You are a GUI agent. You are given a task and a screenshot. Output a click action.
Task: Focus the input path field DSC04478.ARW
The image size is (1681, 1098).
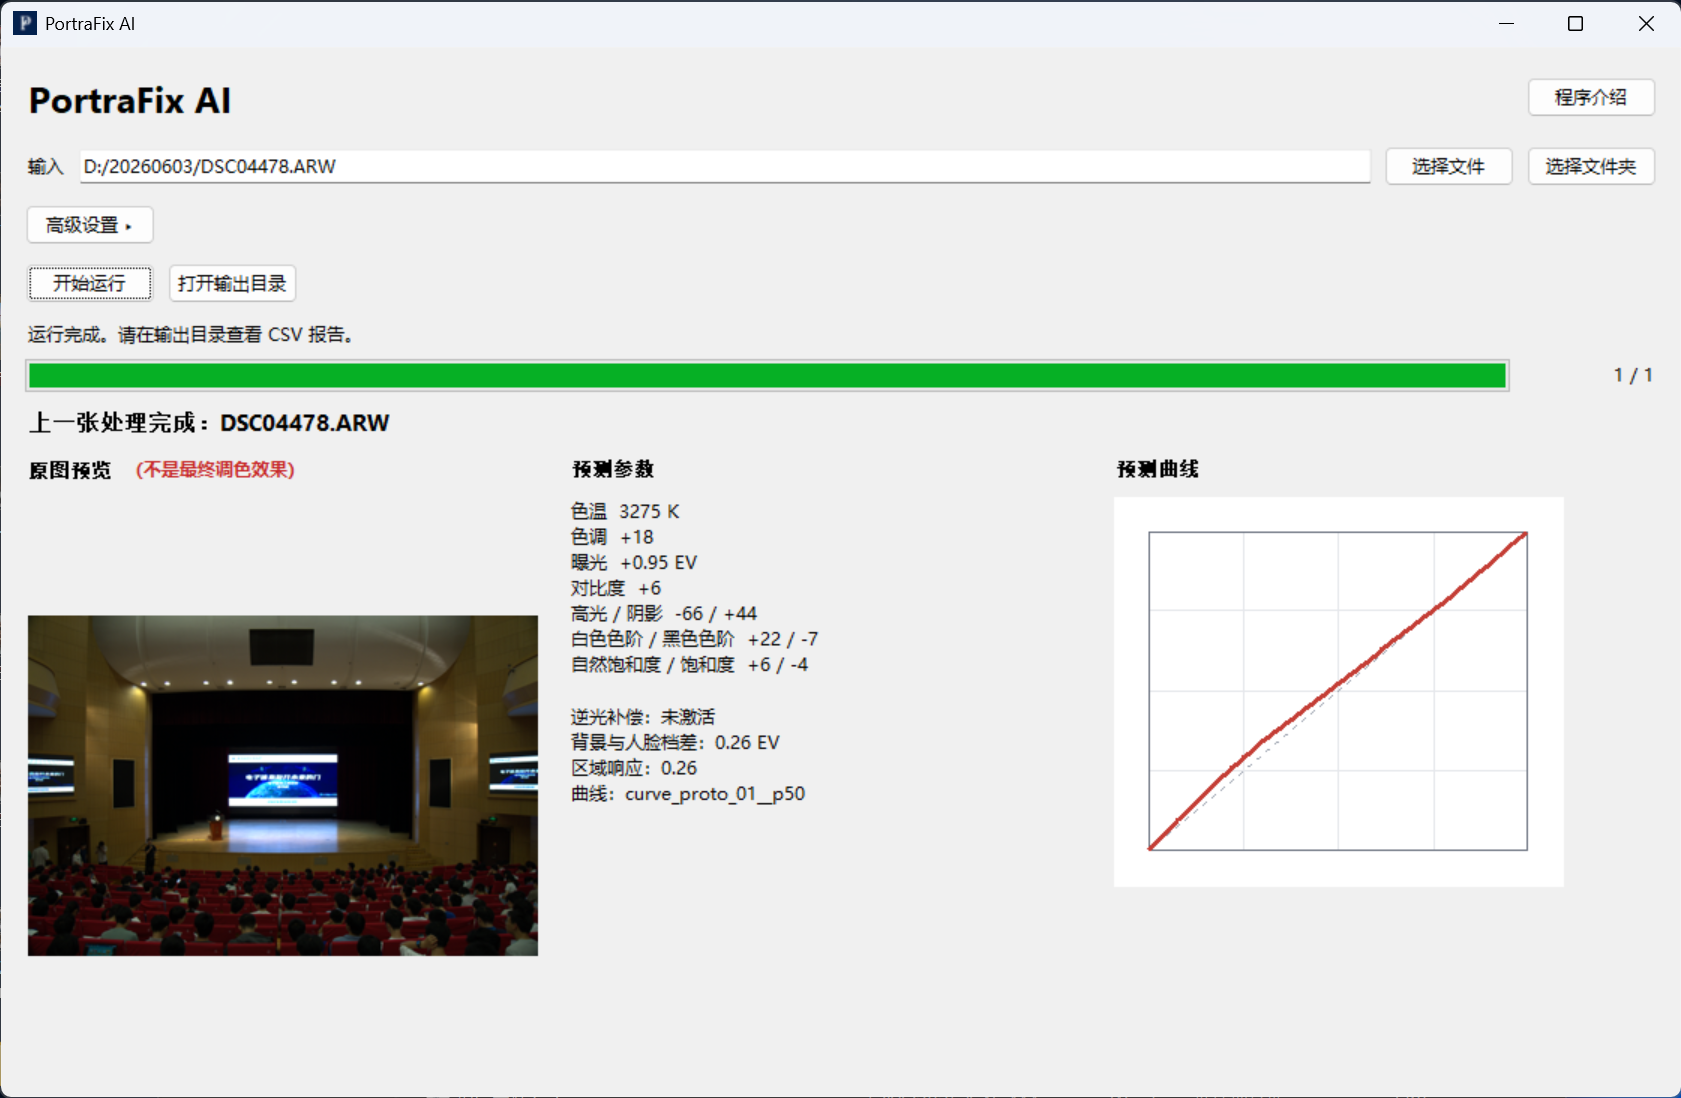point(725,166)
